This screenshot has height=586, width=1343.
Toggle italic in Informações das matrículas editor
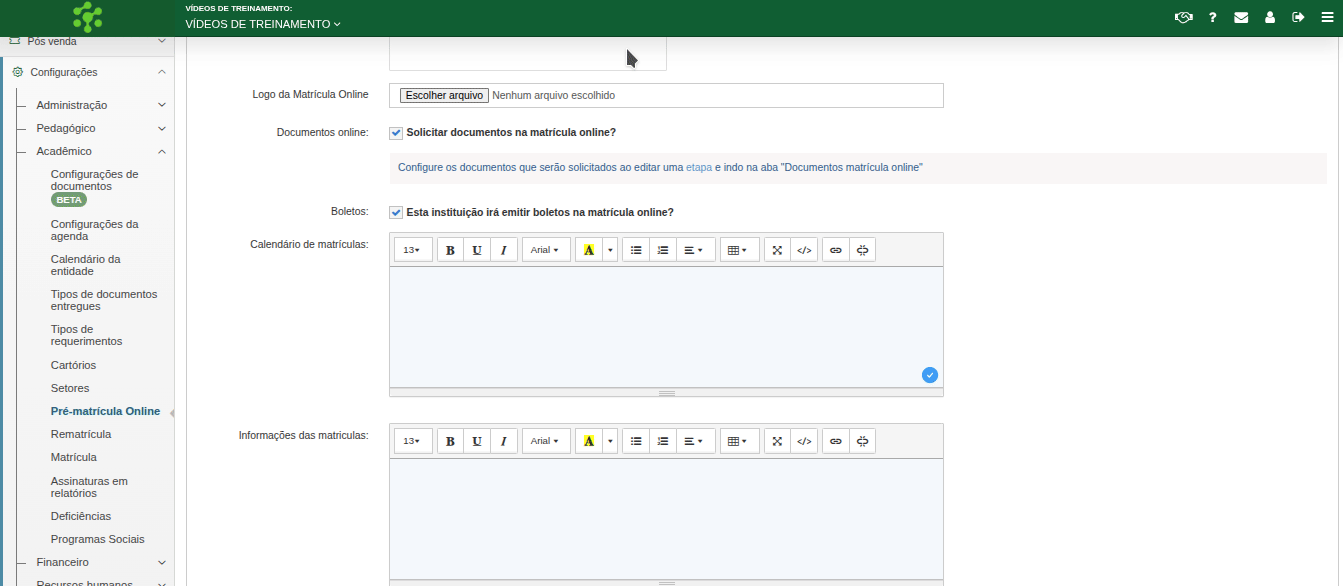(x=504, y=441)
